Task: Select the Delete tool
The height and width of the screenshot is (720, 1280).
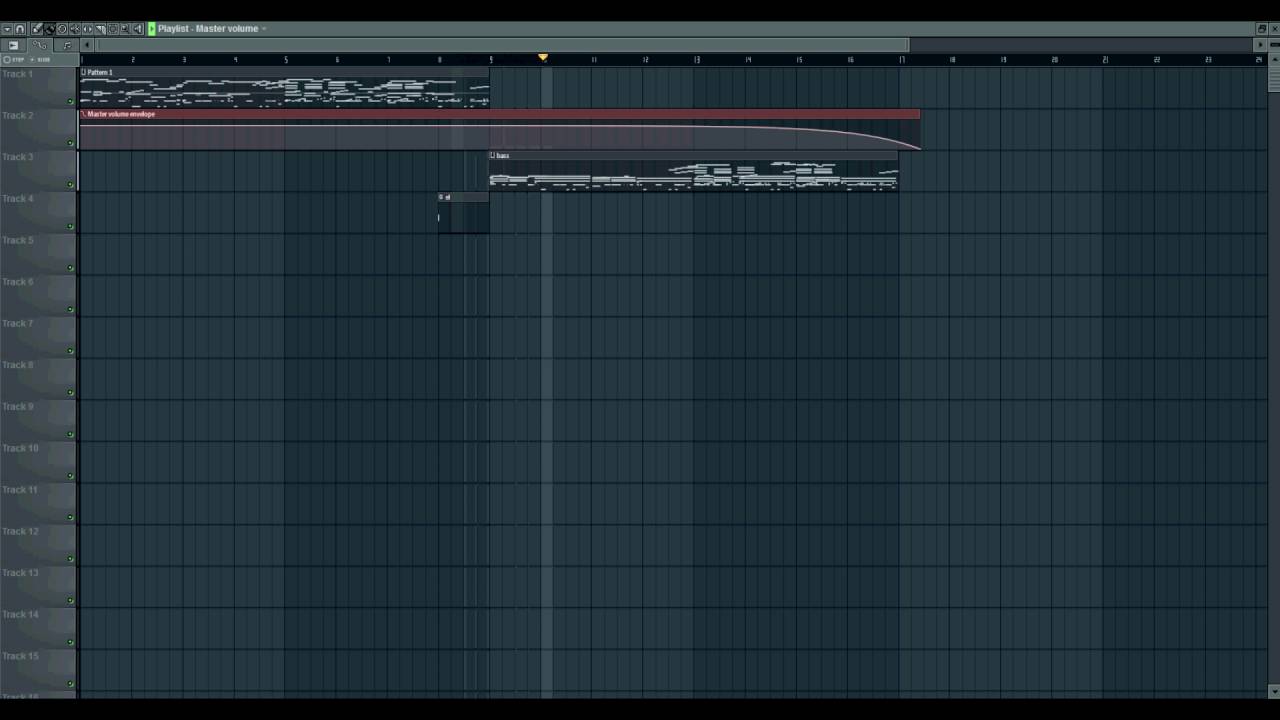Action: (x=62, y=29)
